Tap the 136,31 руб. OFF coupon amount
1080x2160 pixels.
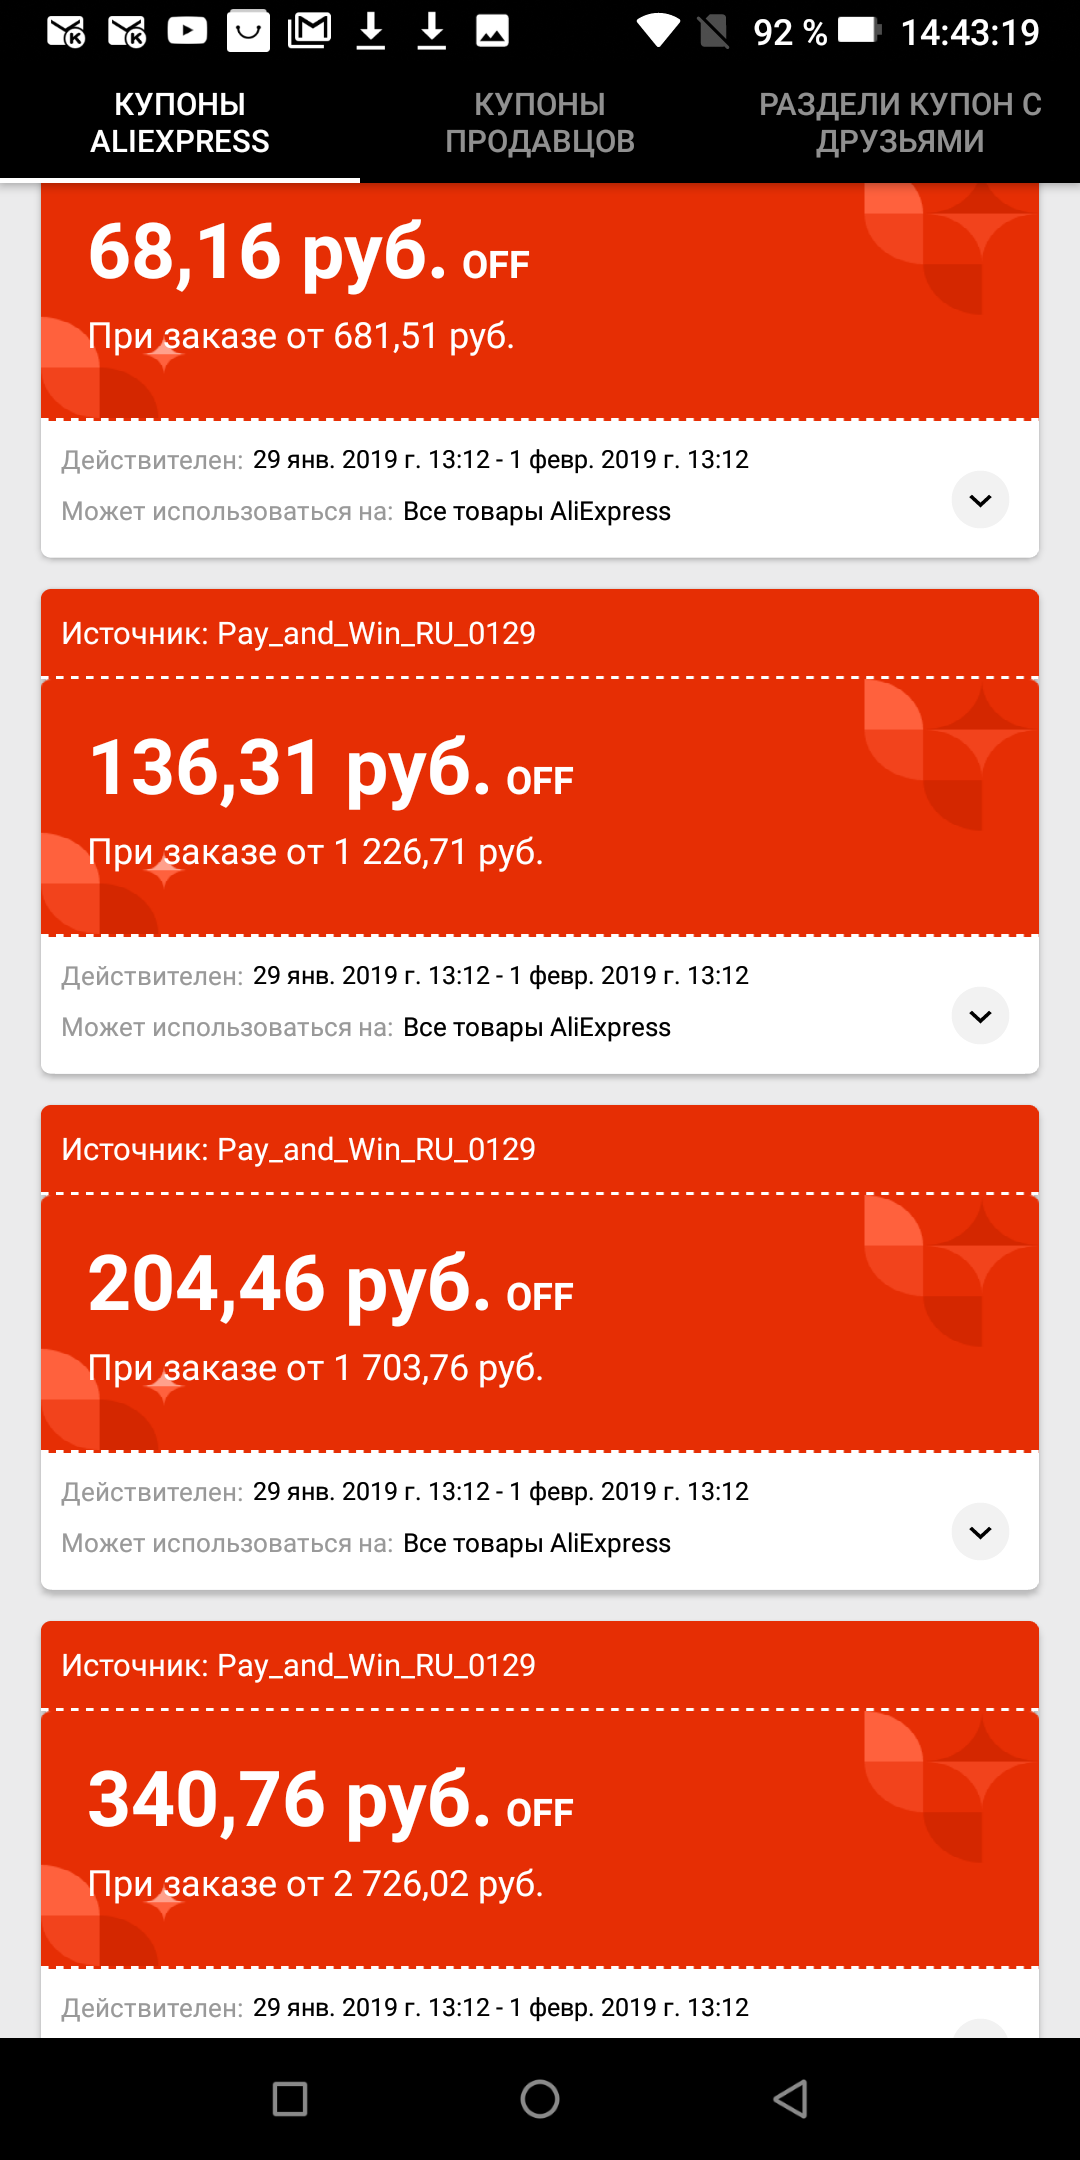coord(331,768)
